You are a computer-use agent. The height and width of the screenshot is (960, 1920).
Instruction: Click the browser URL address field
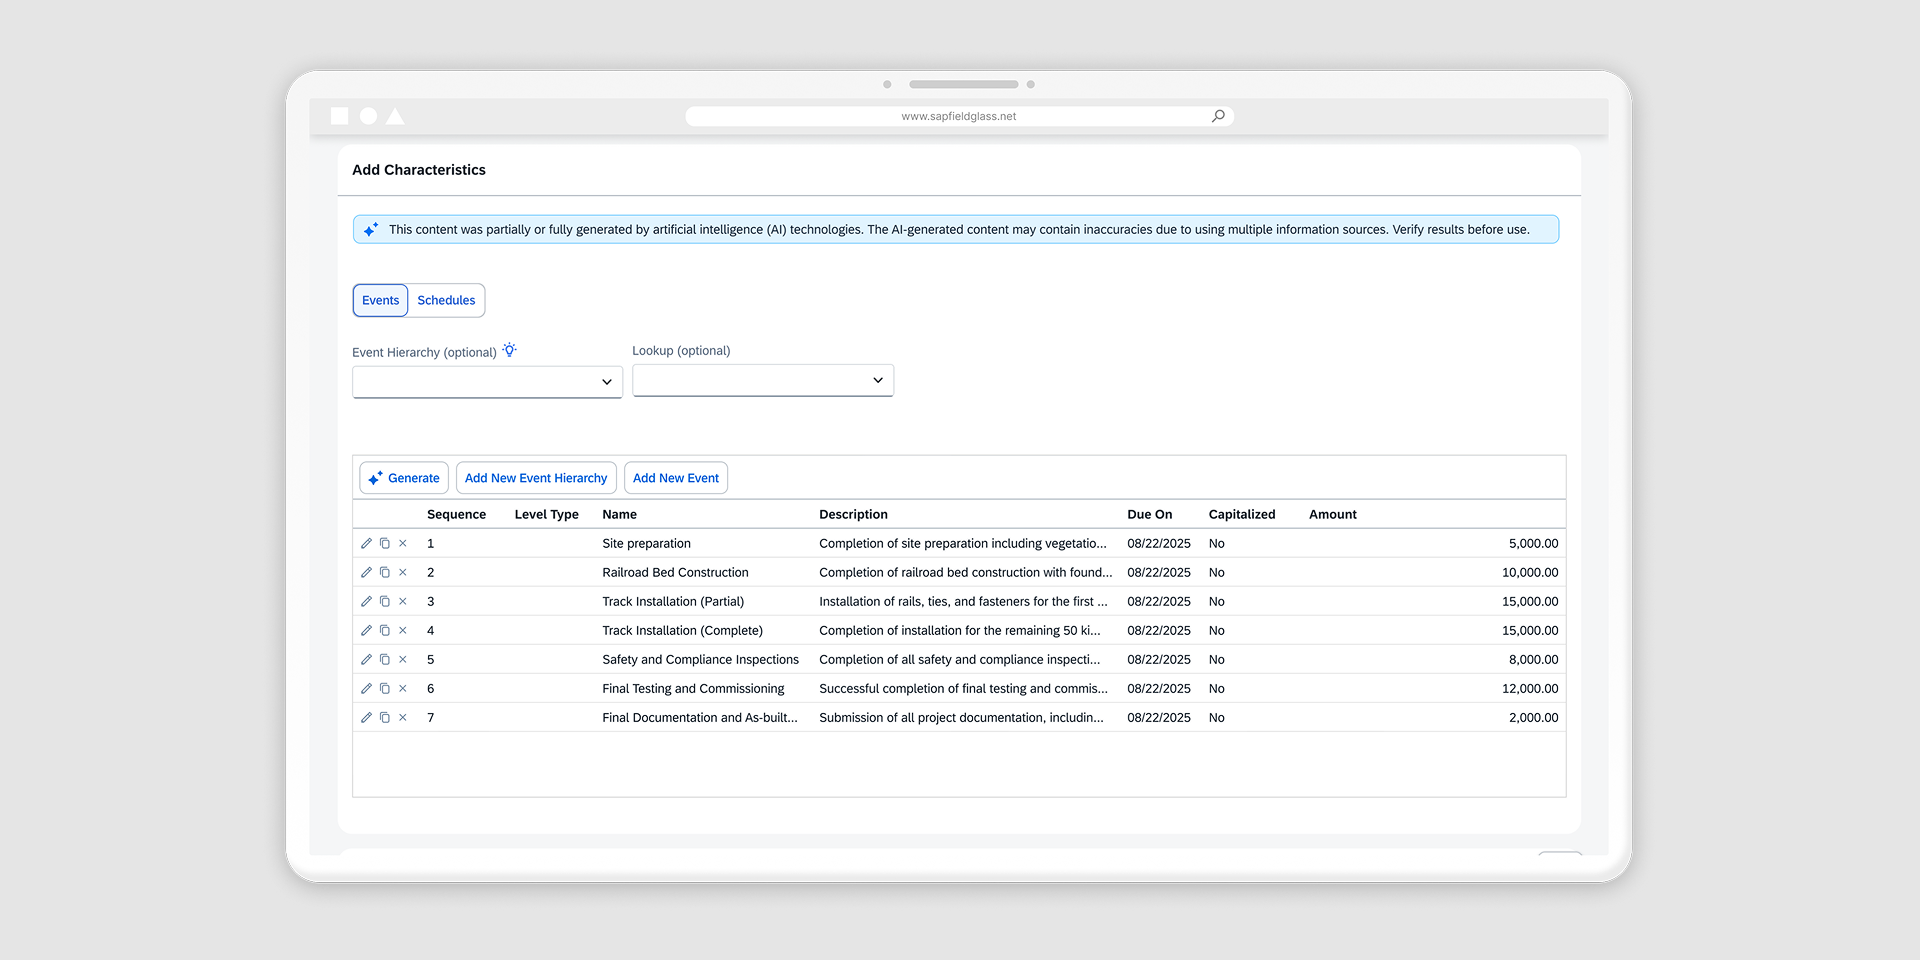(x=959, y=116)
